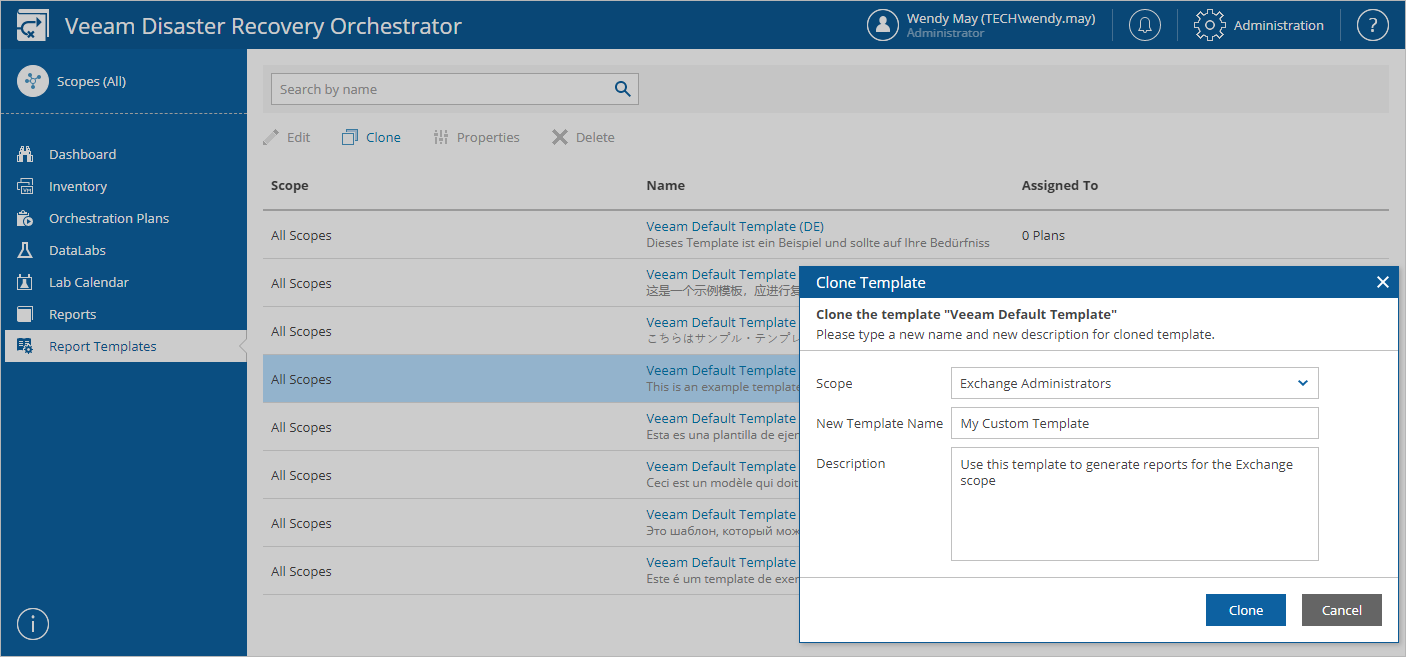Image resolution: width=1406 pixels, height=657 pixels.
Task: Click the New Template Name field
Action: point(1135,423)
